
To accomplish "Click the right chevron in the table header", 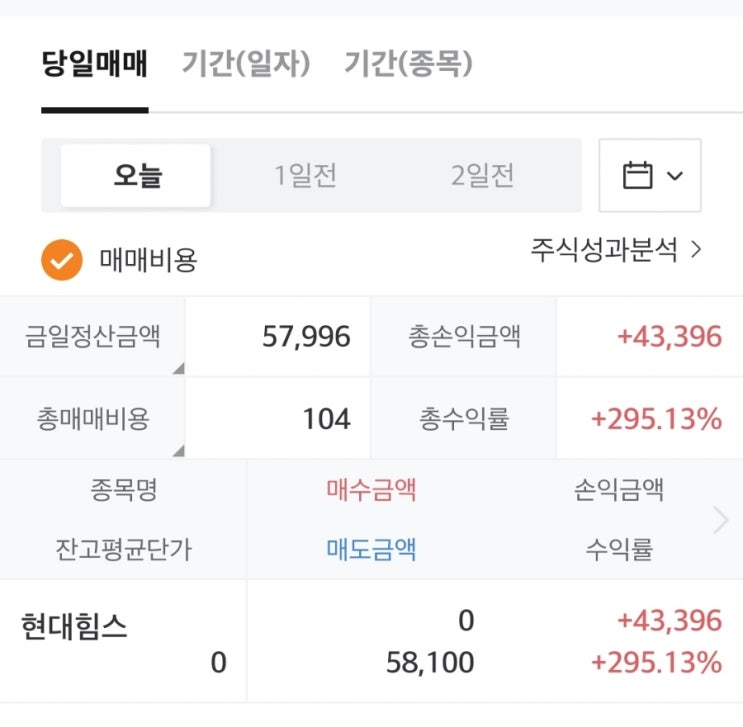I will (x=720, y=519).
